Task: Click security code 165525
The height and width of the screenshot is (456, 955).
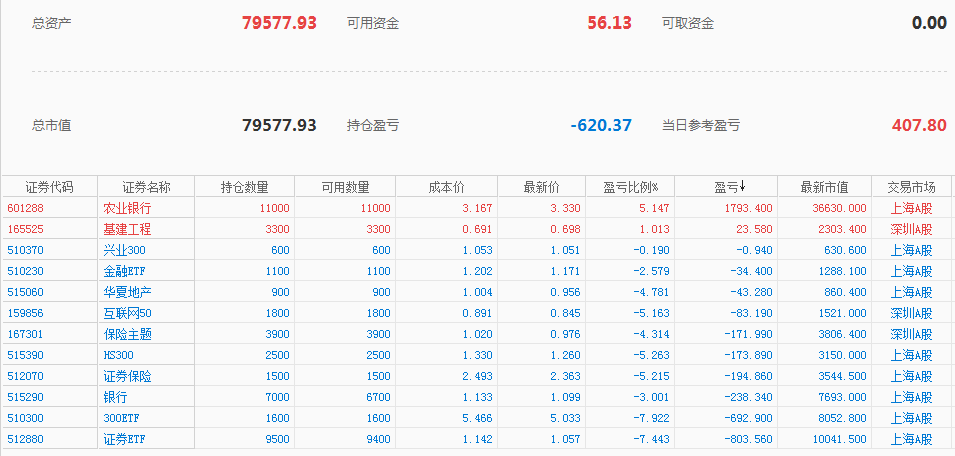Action: pyautogui.click(x=26, y=230)
